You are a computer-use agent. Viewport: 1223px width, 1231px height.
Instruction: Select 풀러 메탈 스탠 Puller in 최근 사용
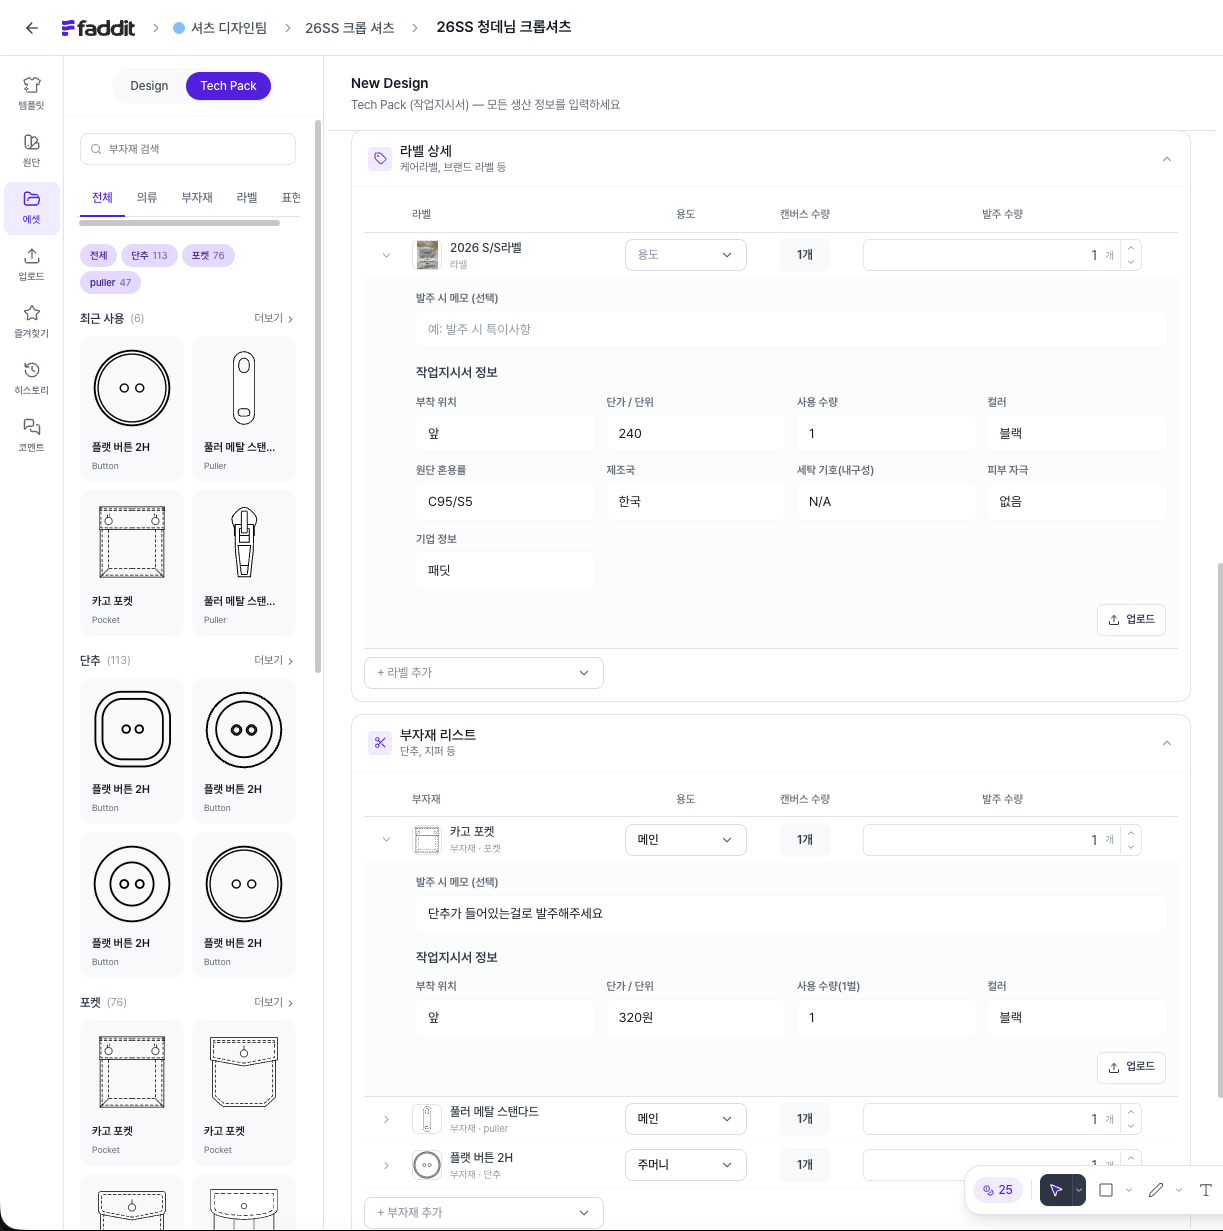[244, 408]
